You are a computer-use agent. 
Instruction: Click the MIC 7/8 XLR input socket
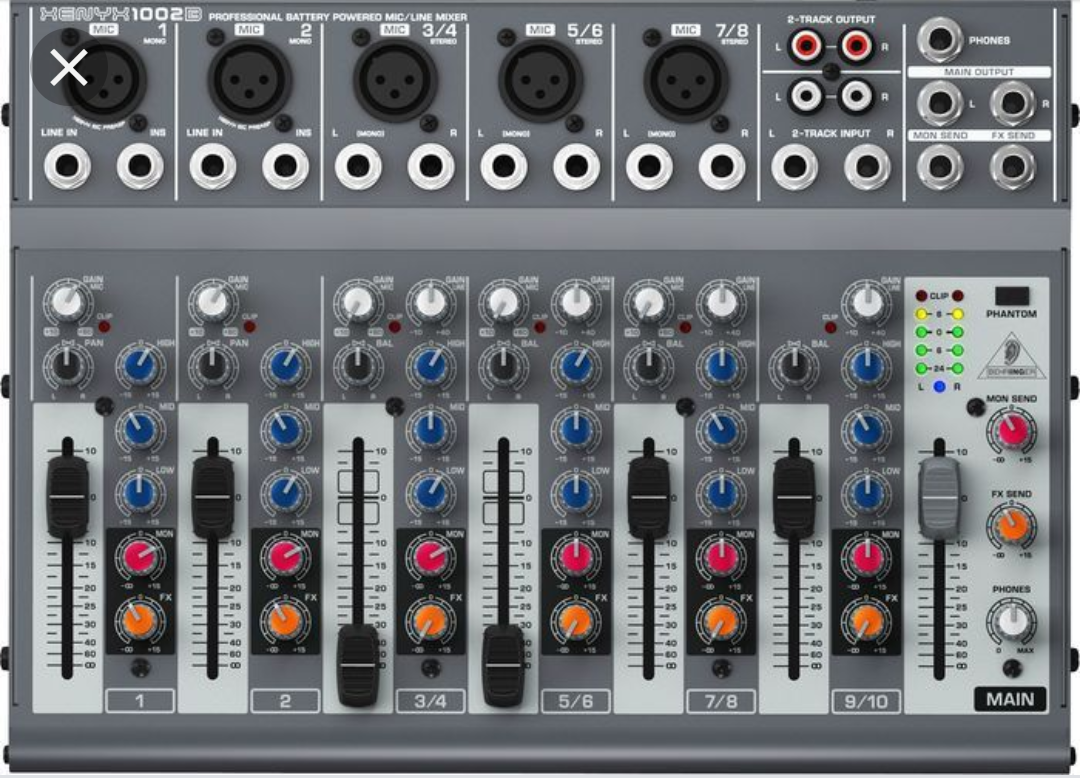(686, 81)
